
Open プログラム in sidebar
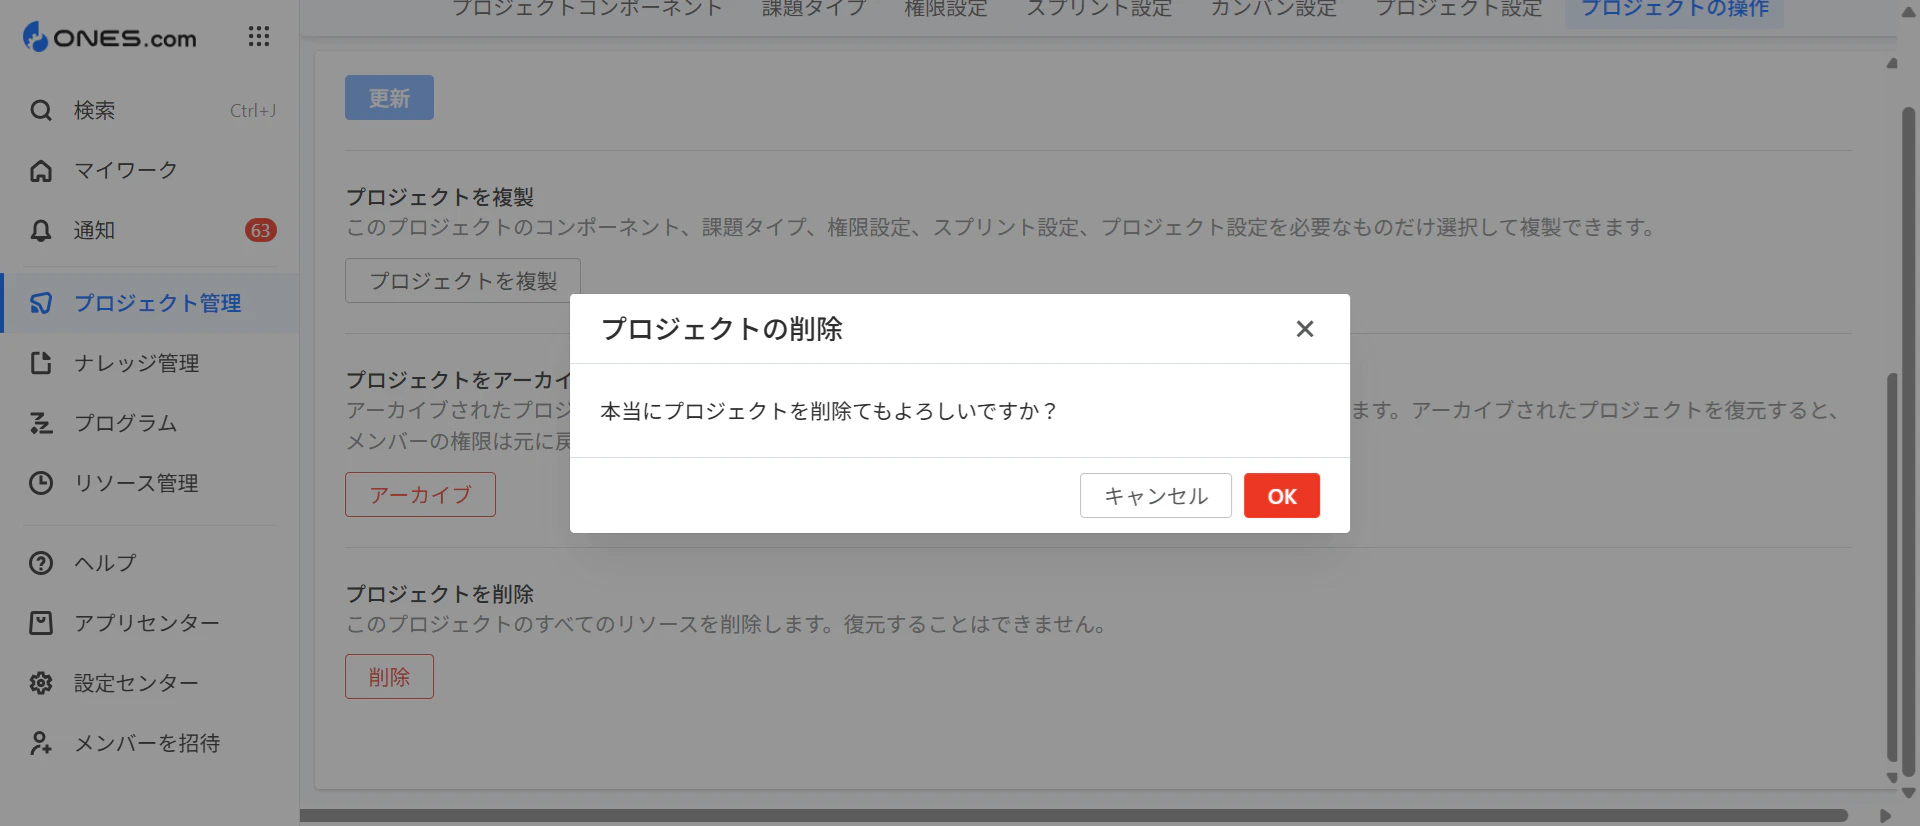pyautogui.click(x=150, y=423)
